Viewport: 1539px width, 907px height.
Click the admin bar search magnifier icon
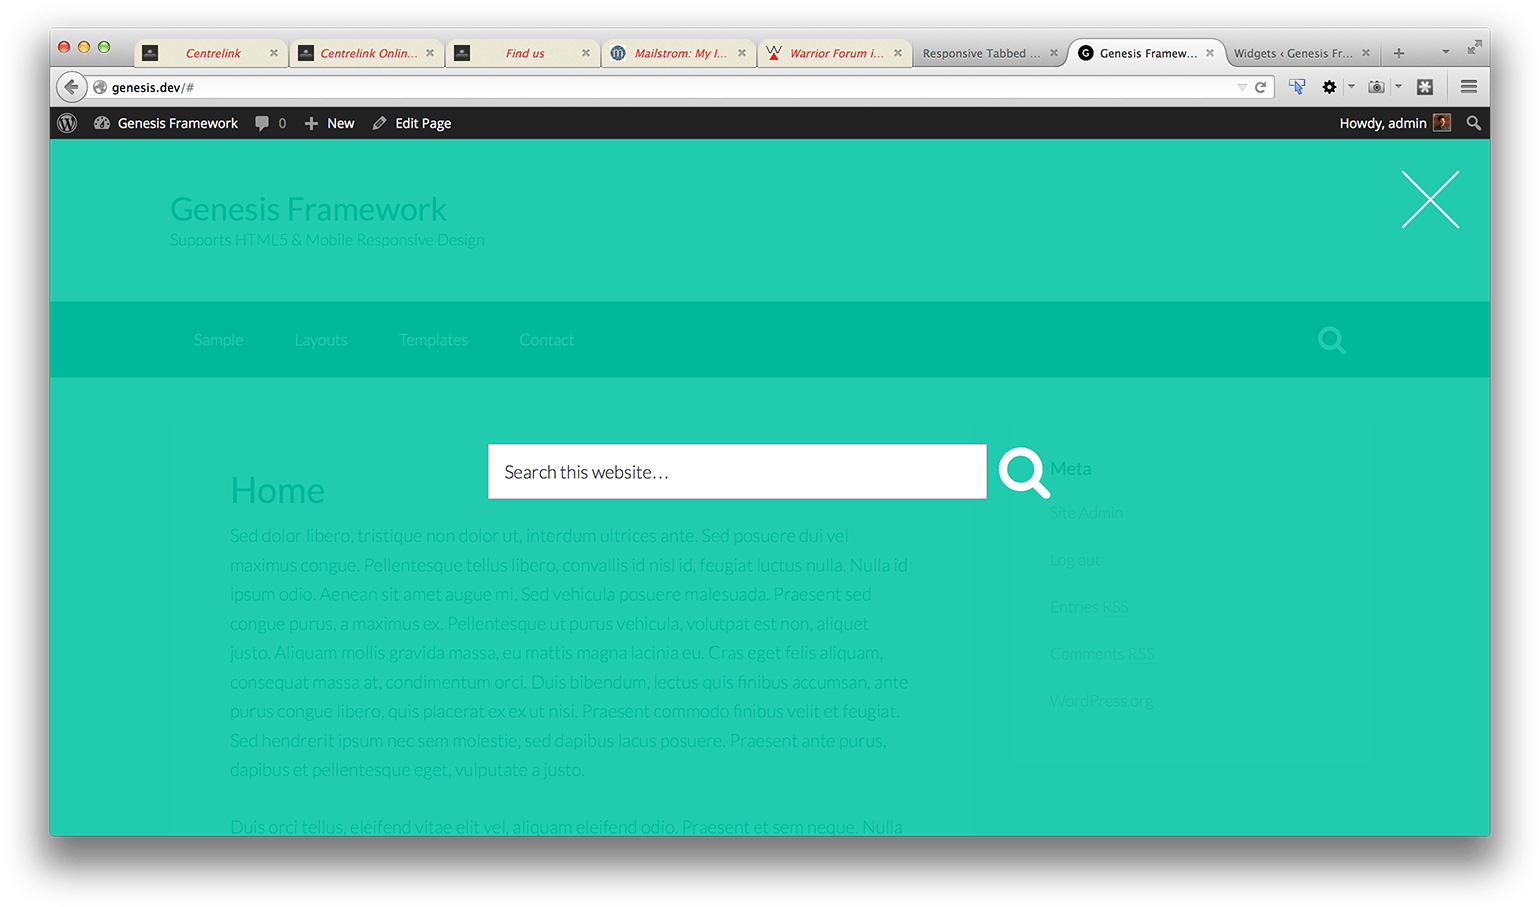click(x=1473, y=123)
